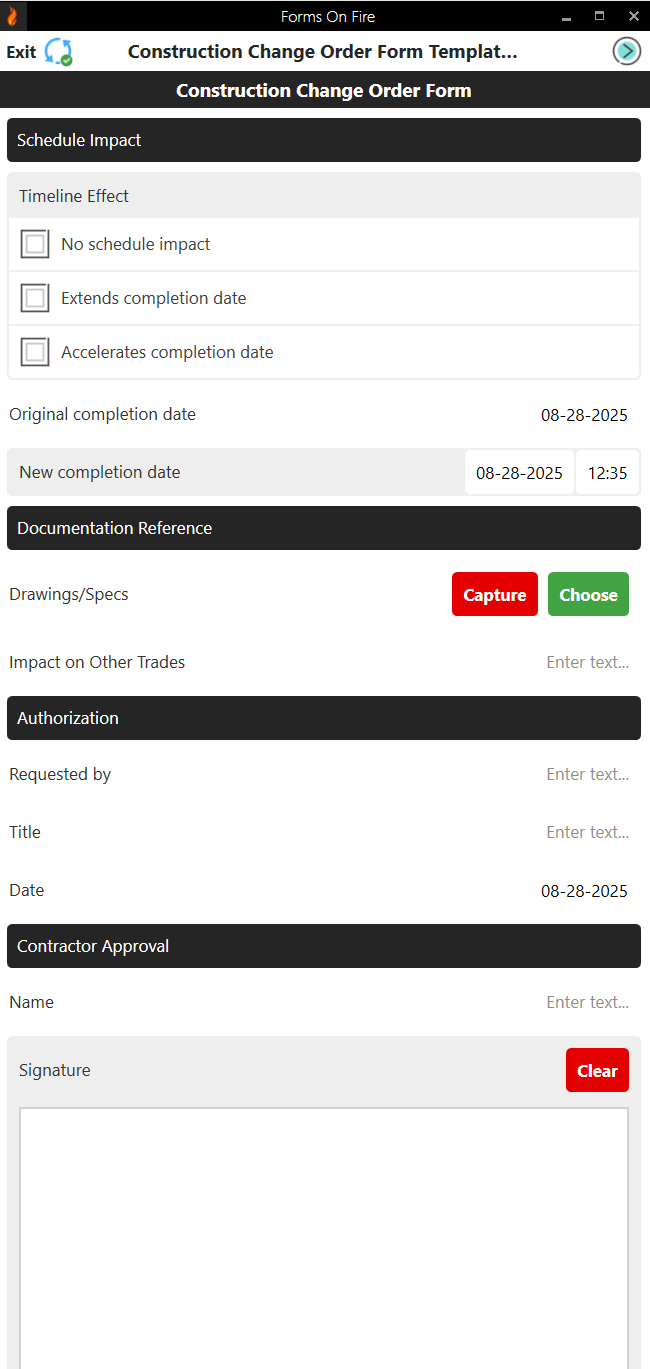This screenshot has width=650, height=1369.
Task: Click the Requested by text field
Action: [588, 773]
